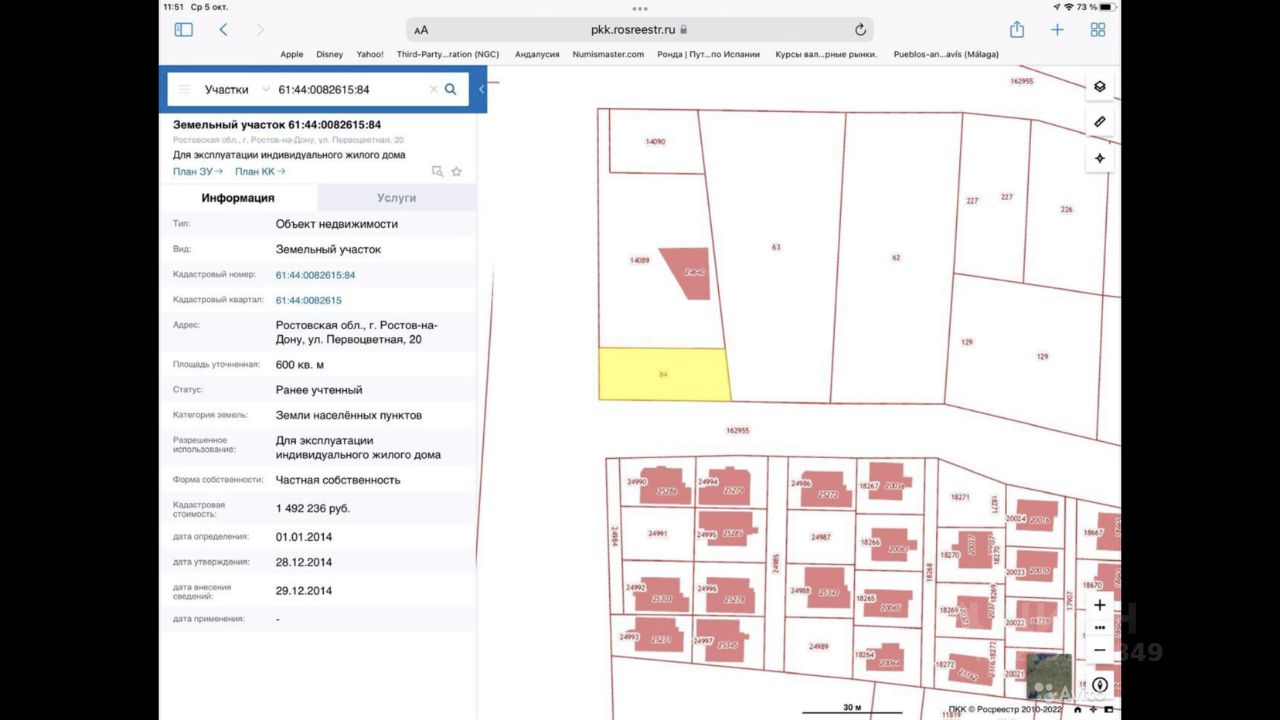The width and height of the screenshot is (1280, 720).
Task: Open the Safari sidebar panel
Action: pos(183,30)
